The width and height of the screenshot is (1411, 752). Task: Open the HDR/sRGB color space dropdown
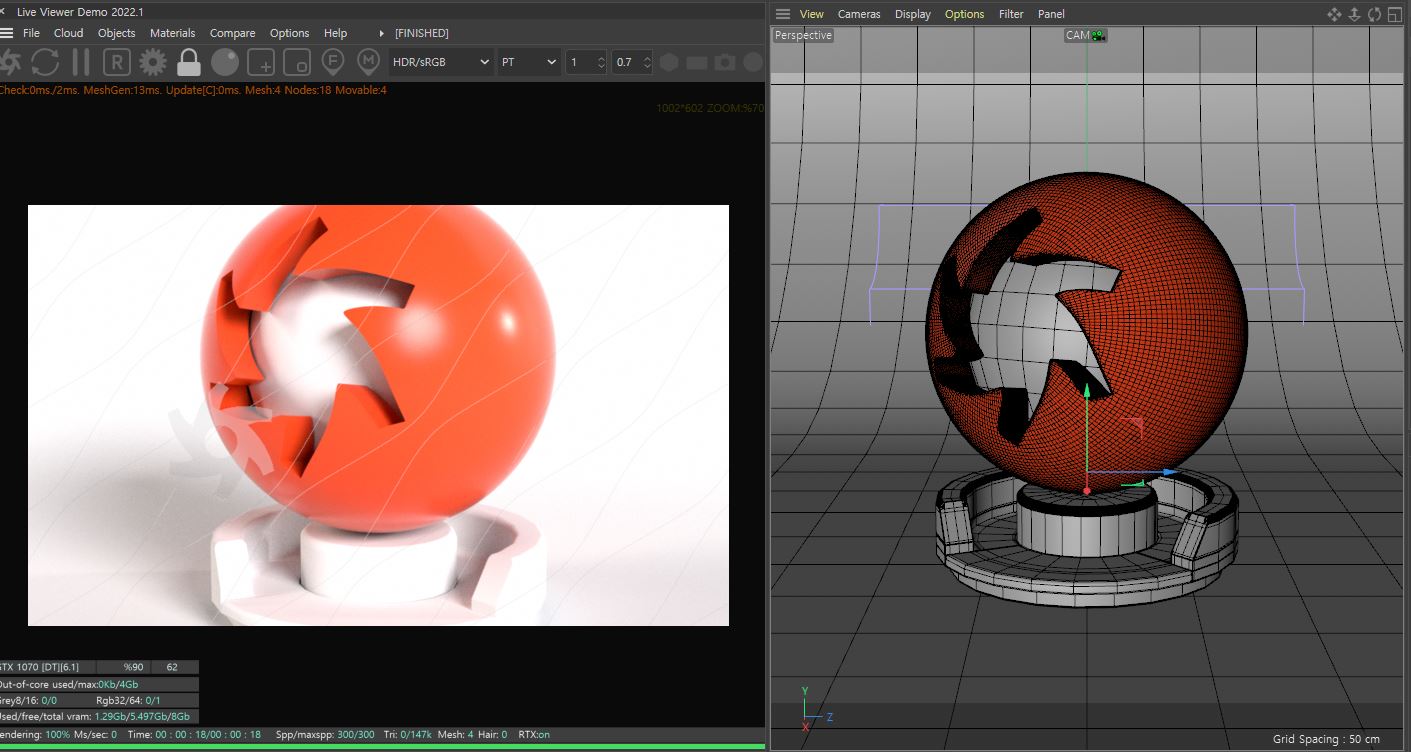(440, 62)
